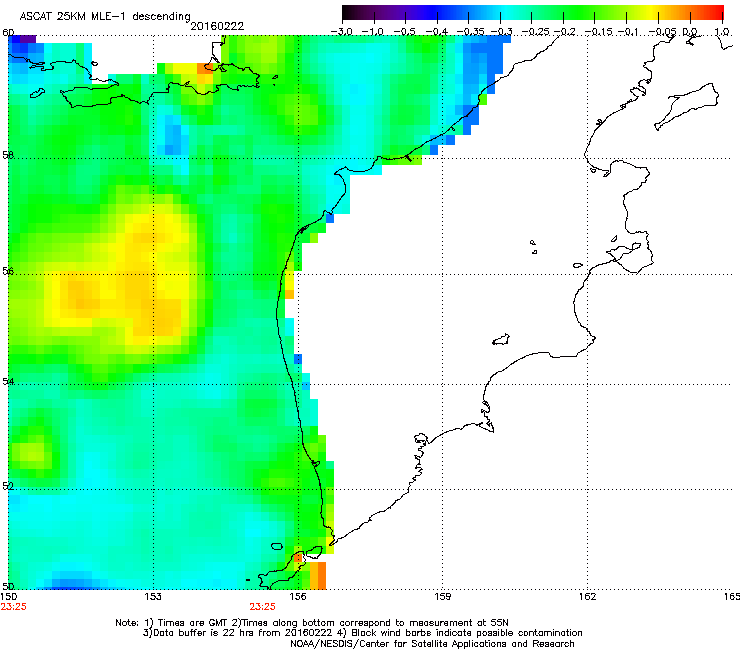
Task: Click the longitude label "150"
Action: click(x=8, y=597)
